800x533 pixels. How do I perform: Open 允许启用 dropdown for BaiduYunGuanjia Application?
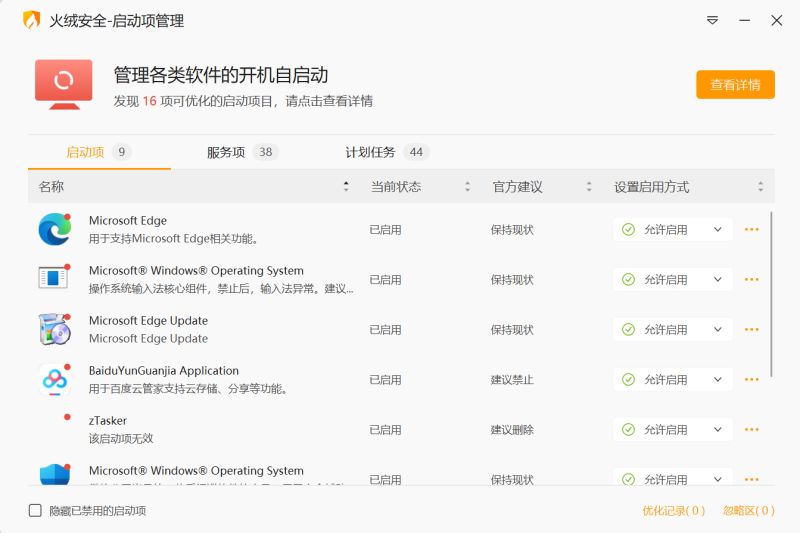672,379
